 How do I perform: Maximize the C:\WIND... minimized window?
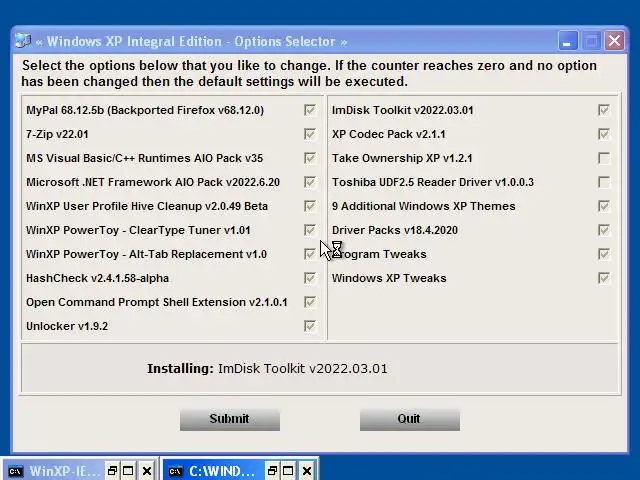pyautogui.click(x=288, y=471)
